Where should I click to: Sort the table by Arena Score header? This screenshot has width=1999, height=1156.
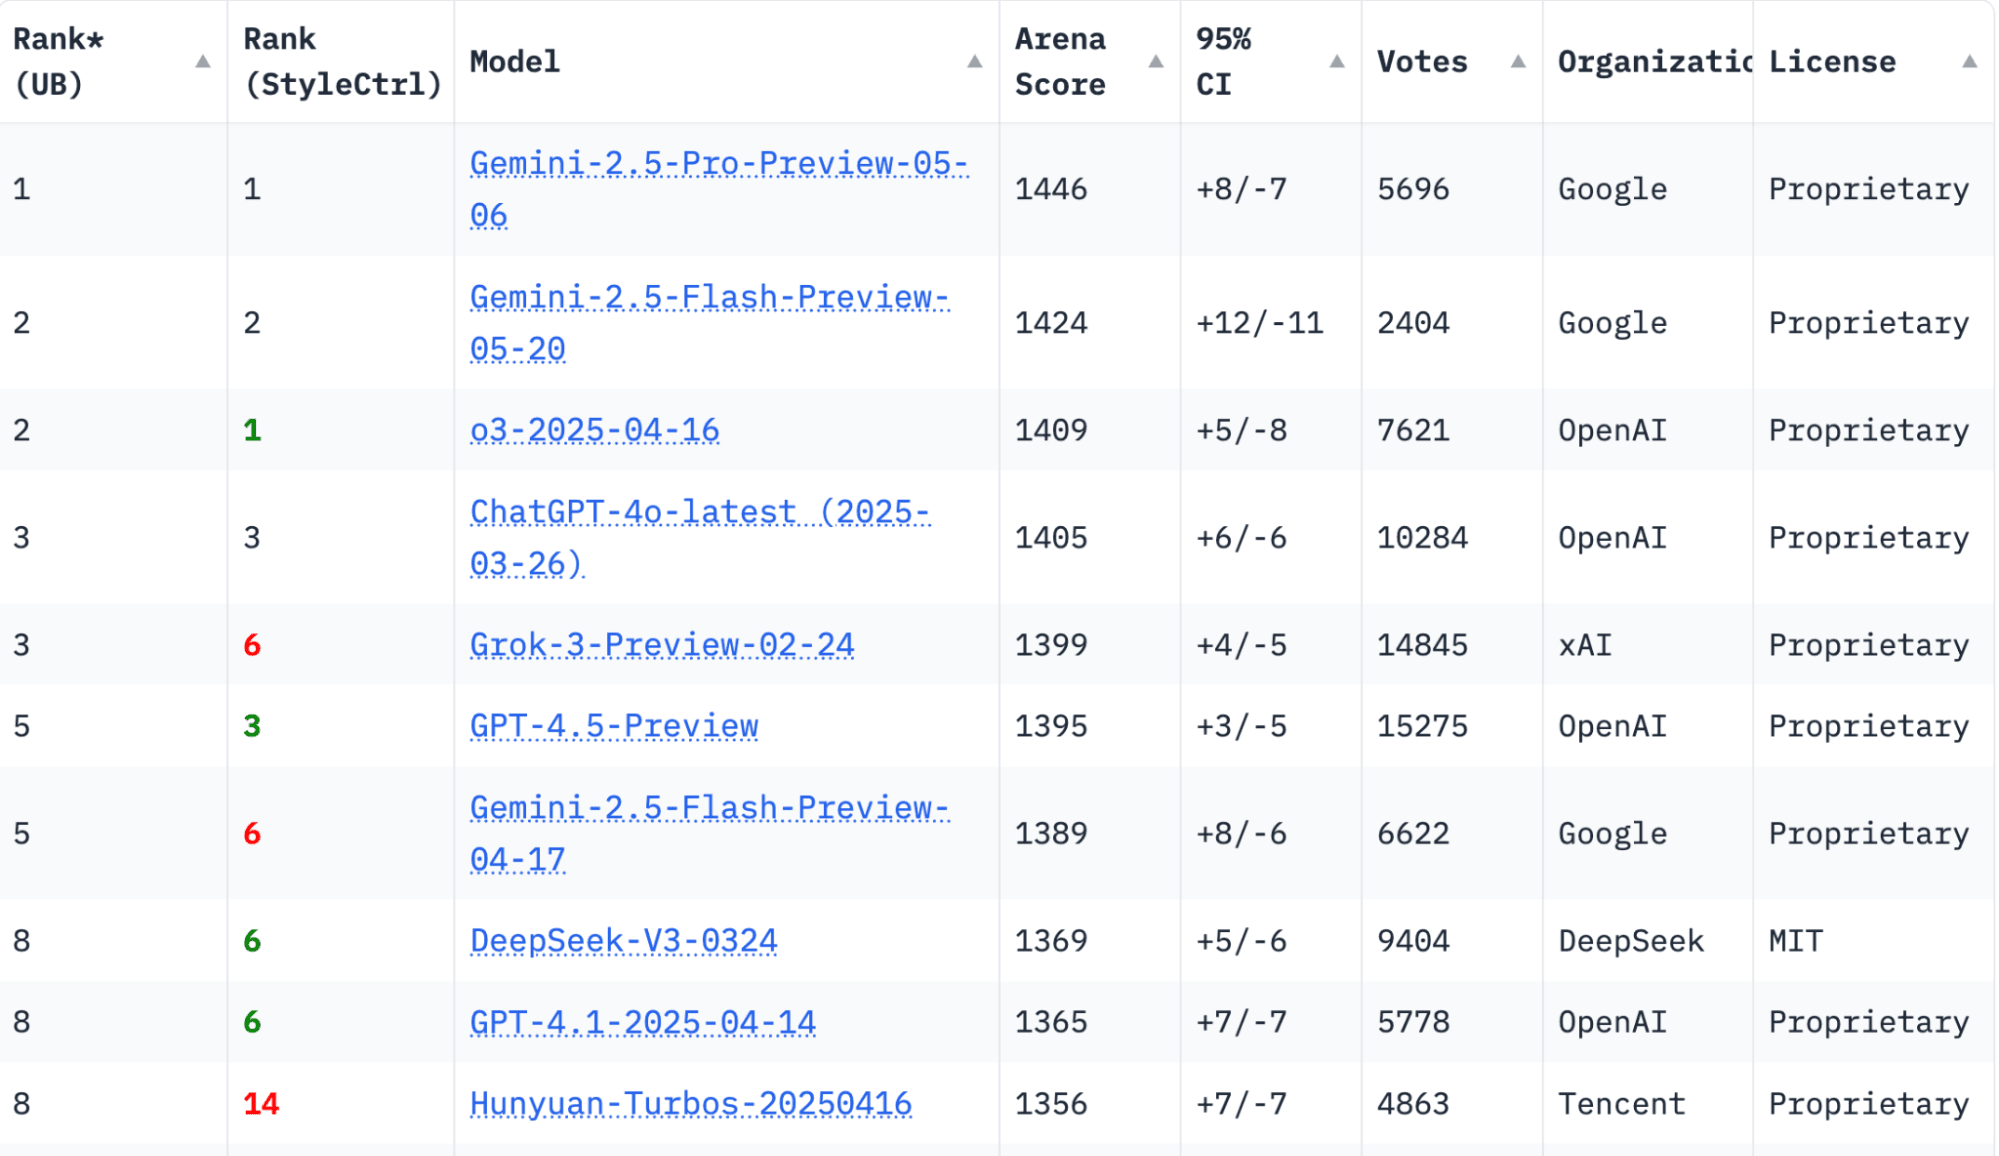click(x=1060, y=62)
